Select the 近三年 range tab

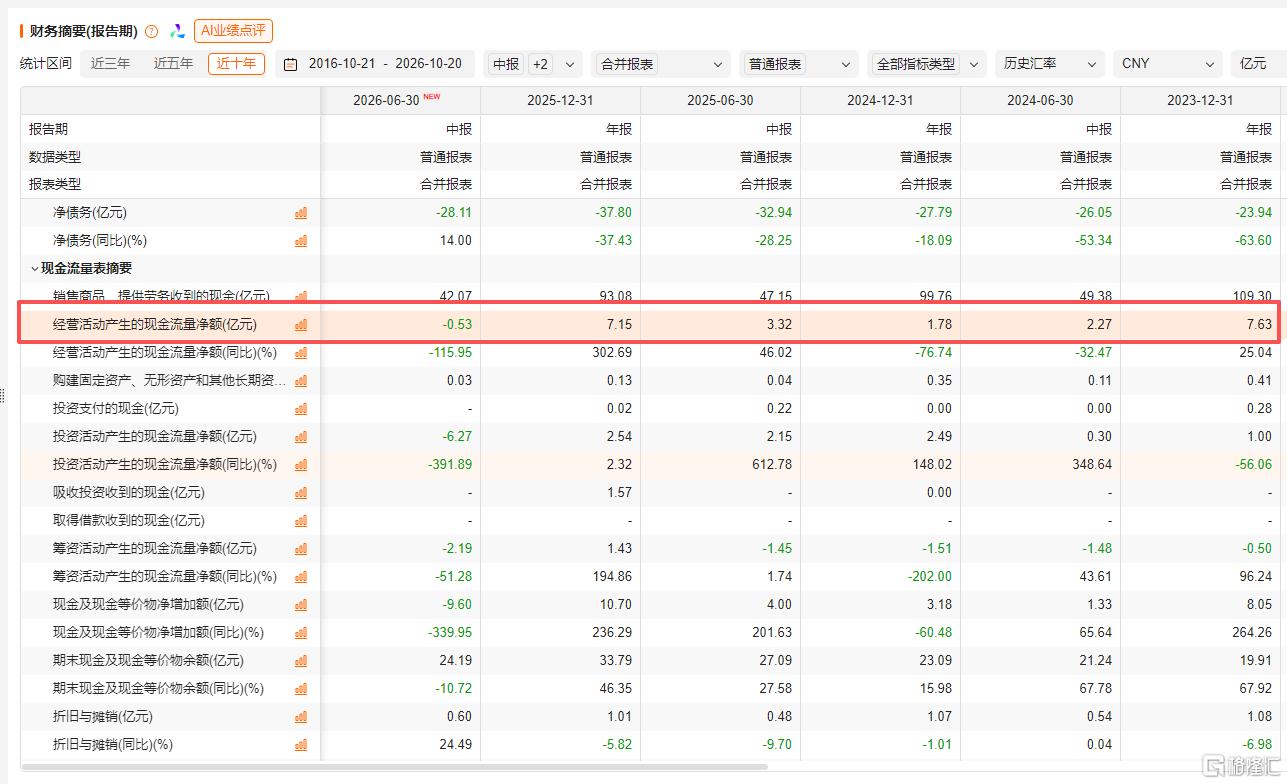110,64
